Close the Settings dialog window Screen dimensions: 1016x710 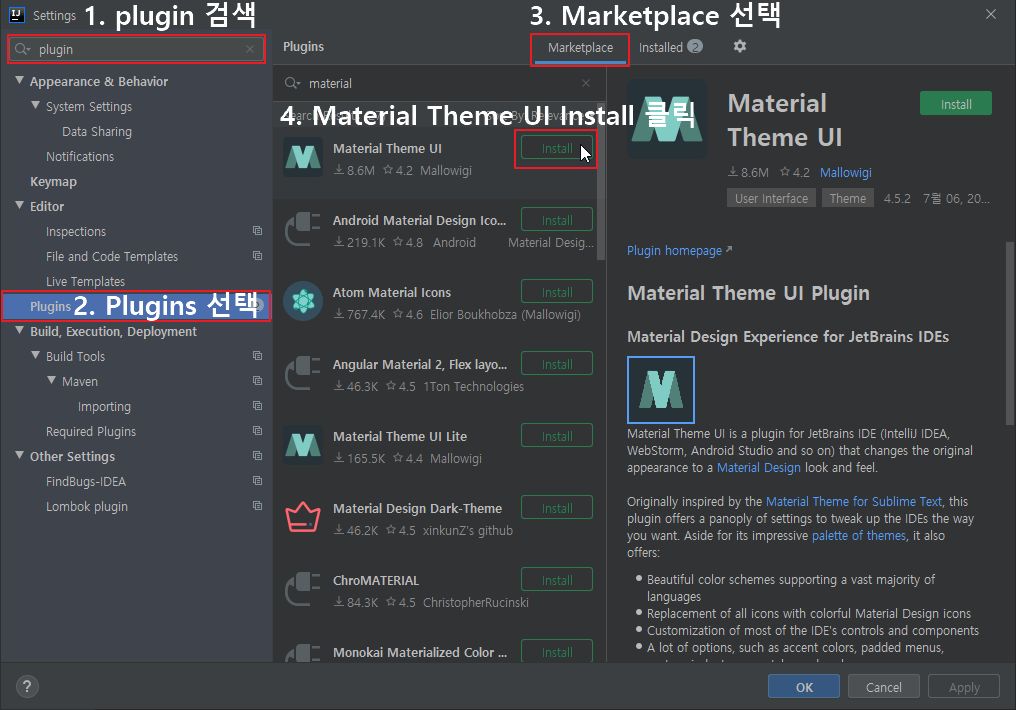(x=991, y=14)
